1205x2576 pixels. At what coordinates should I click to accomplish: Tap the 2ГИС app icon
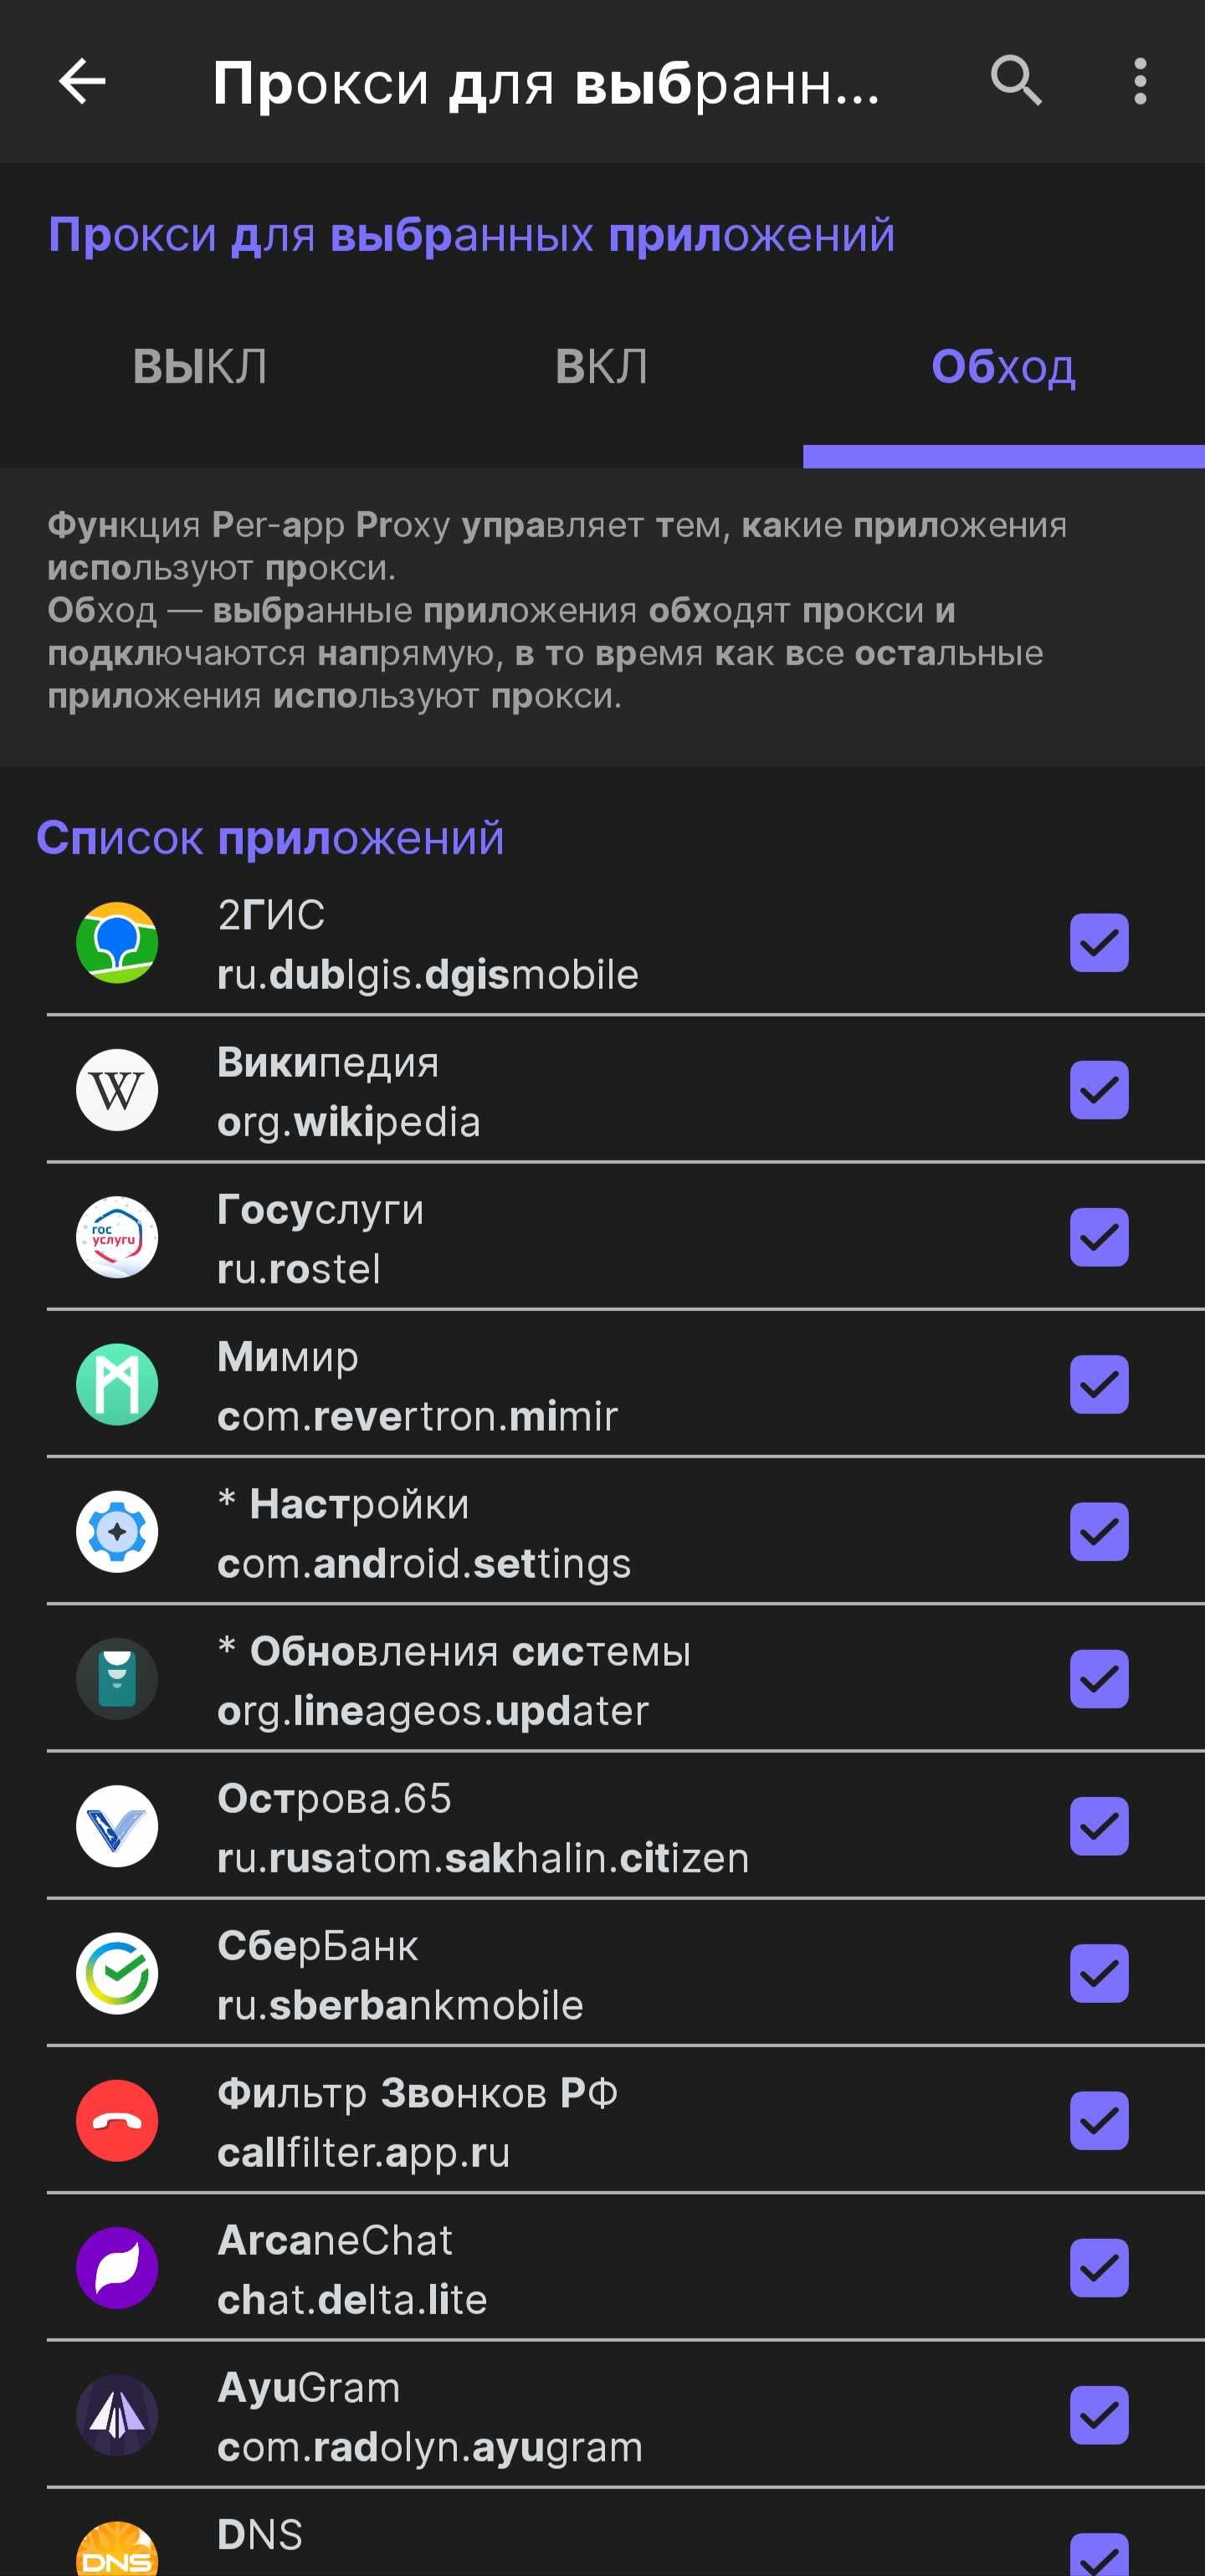click(x=117, y=943)
